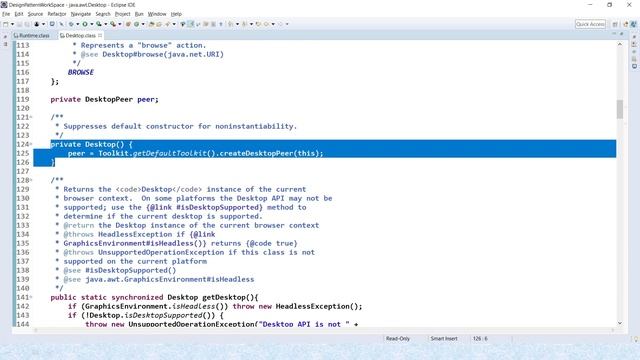Click the Open Perspective icon

click(x=615, y=24)
